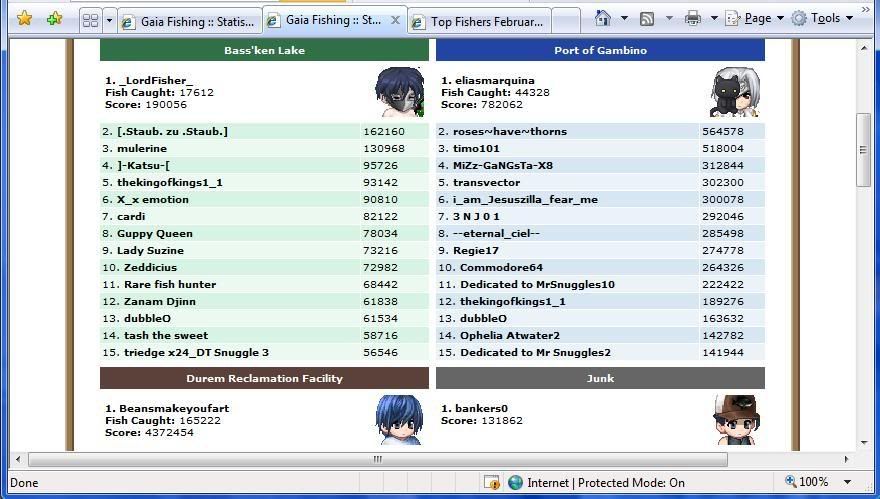
Task: Click the Junk section header
Action: [x=601, y=378]
